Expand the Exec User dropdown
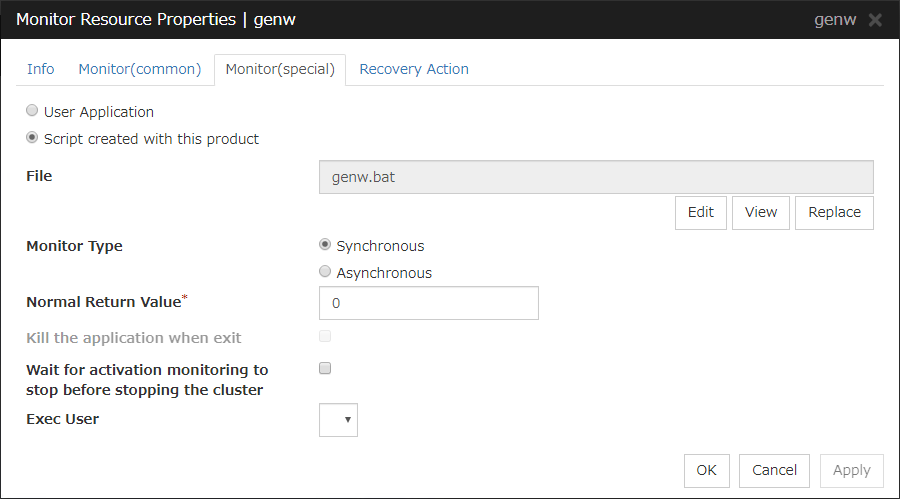Image resolution: width=900 pixels, height=499 pixels. [338, 420]
